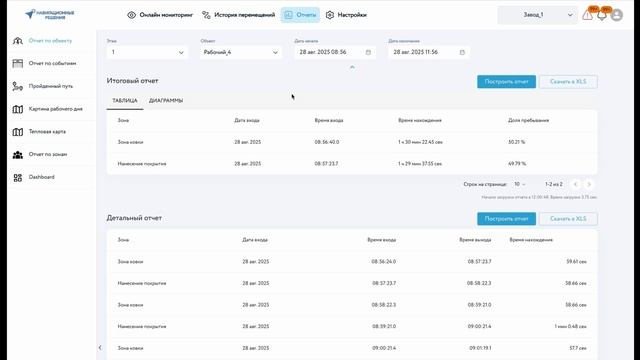The image size is (640, 360).
Task: Click the 59.61 сек duration cell
Action: pos(576,262)
